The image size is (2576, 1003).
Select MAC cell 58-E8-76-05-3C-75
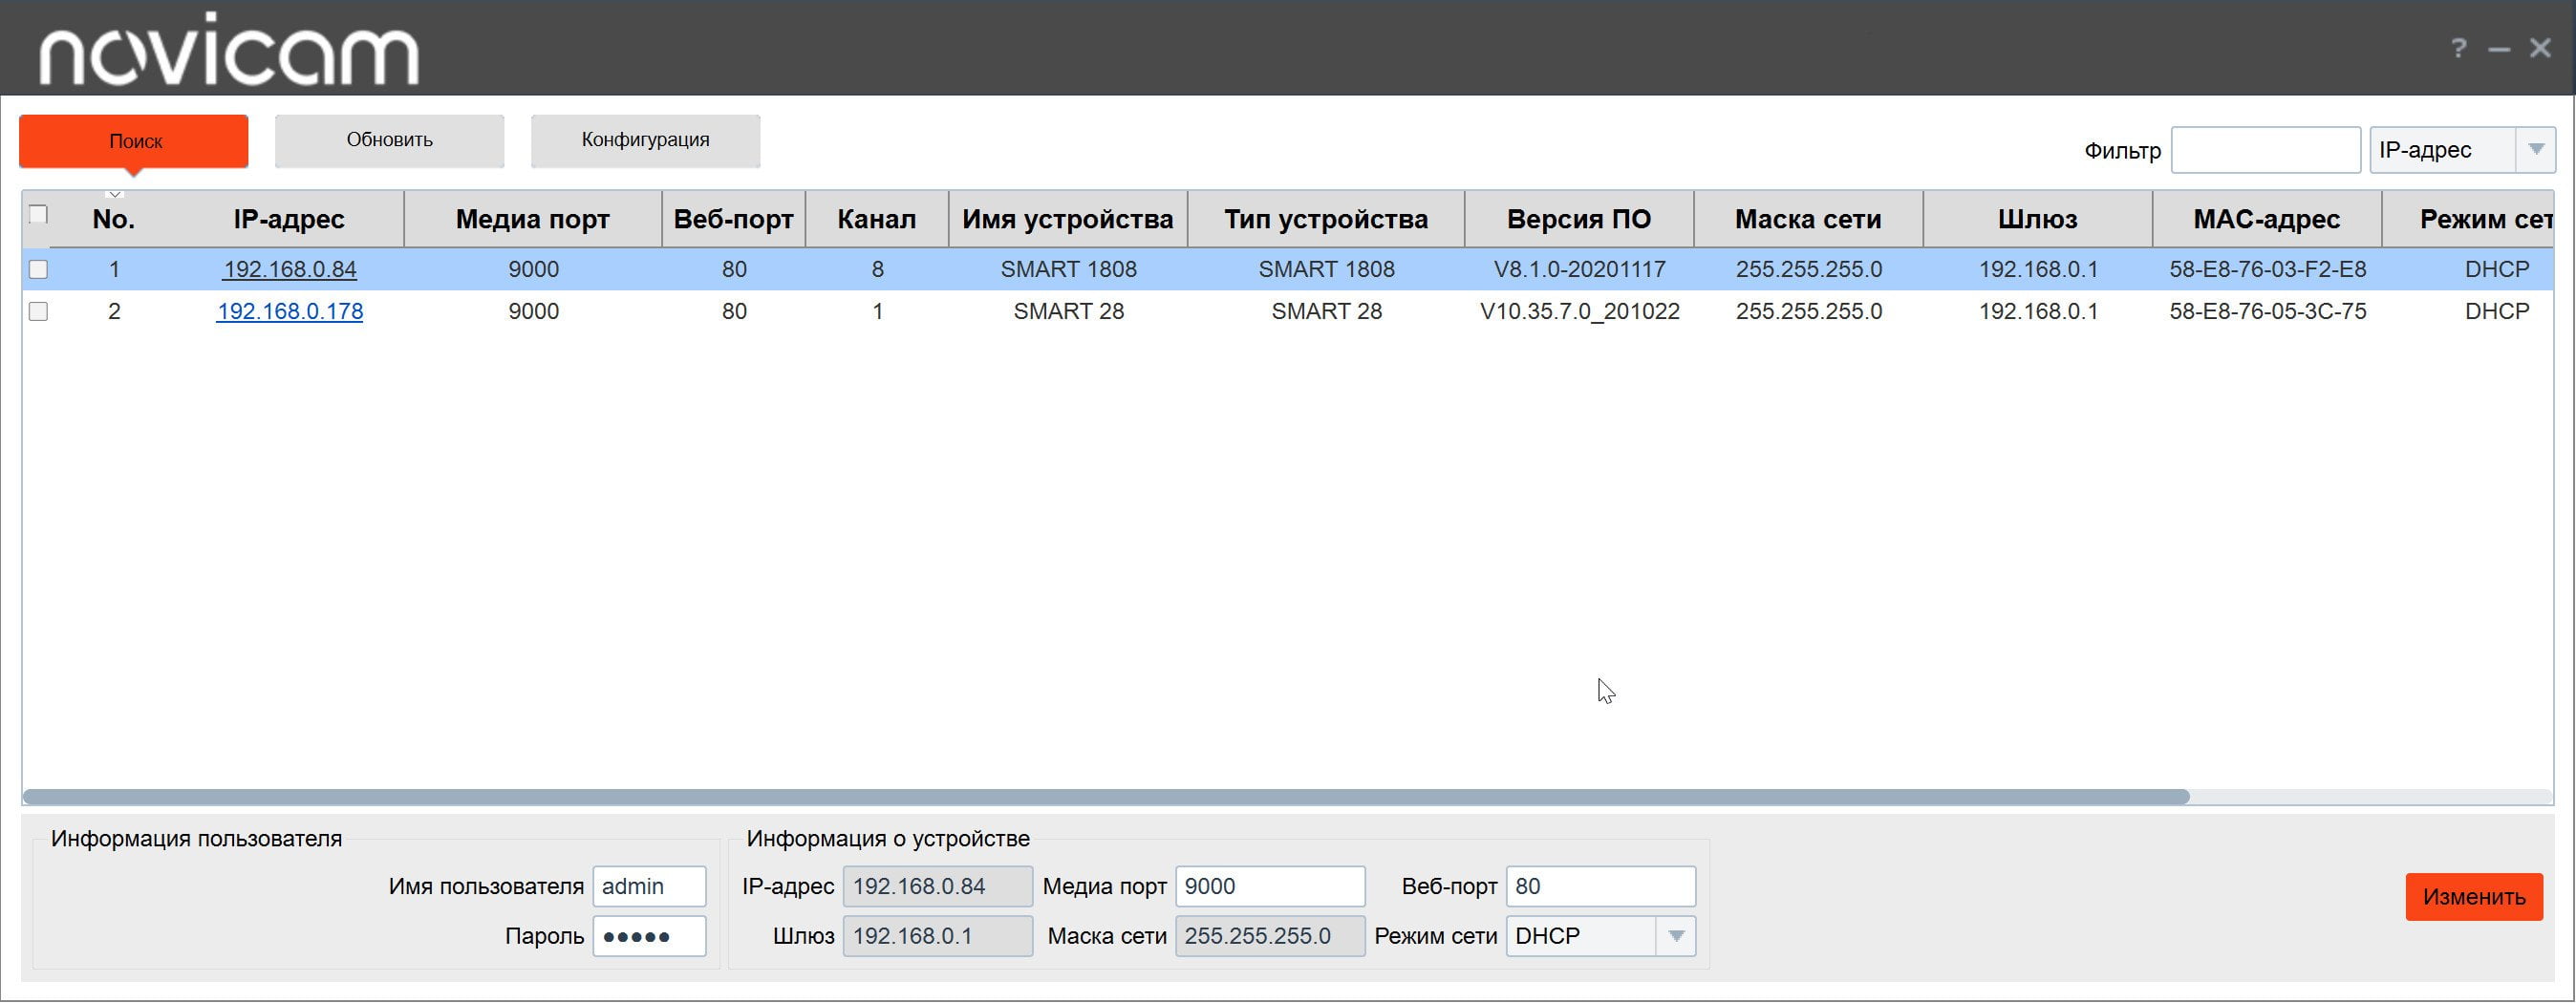[x=2267, y=311]
